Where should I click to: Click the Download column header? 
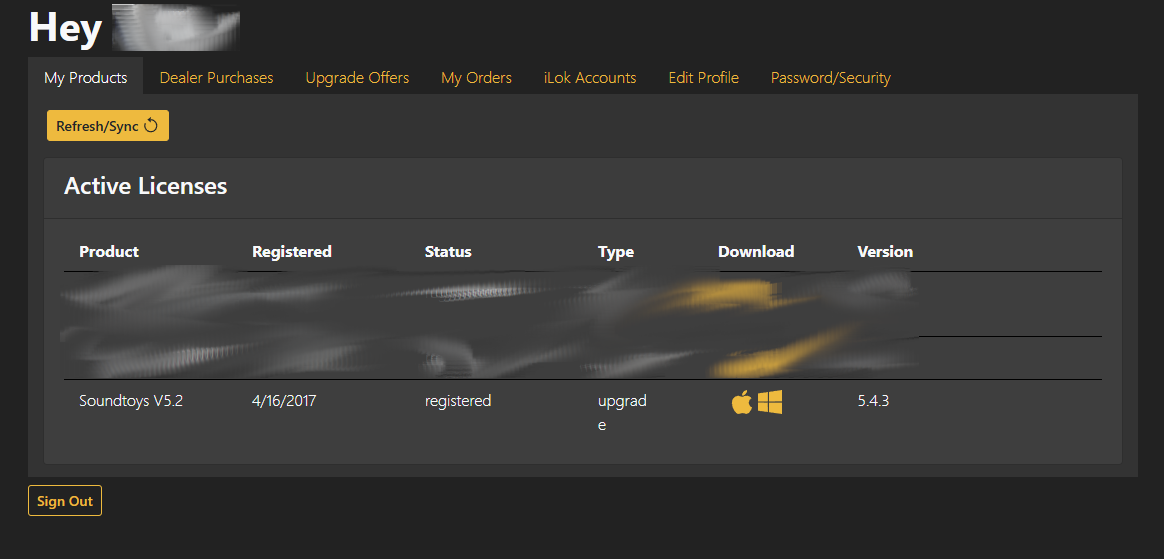756,252
